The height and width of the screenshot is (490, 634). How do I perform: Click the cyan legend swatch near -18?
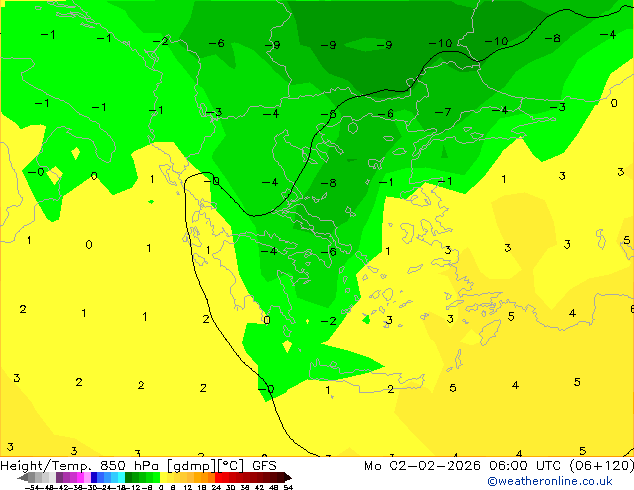[121, 477]
